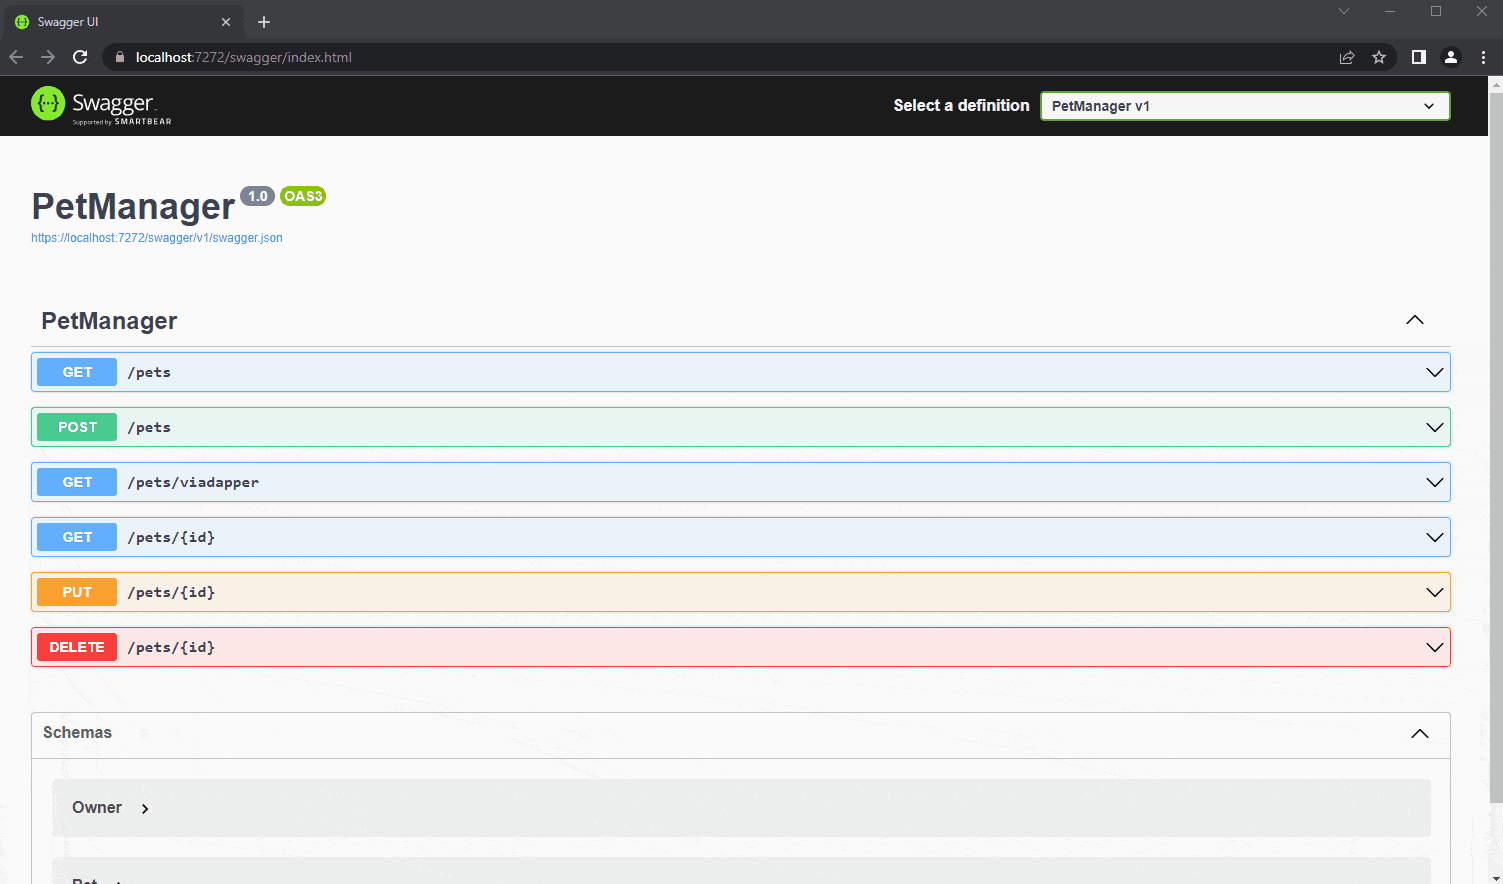Click the POST method badge
The image size is (1503, 884).
point(77,427)
